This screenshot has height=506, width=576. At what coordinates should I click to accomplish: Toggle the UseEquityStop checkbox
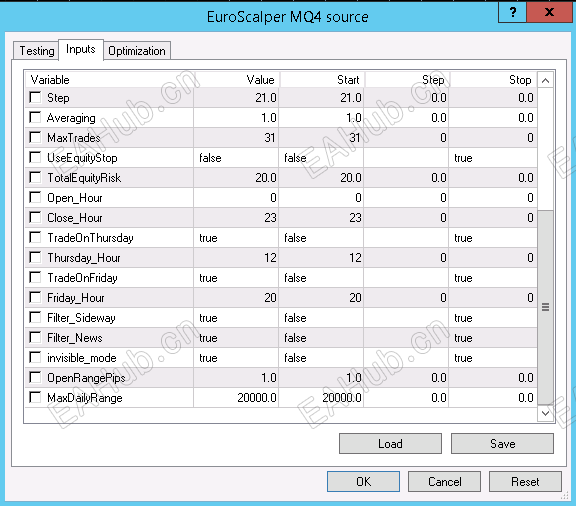[35, 158]
